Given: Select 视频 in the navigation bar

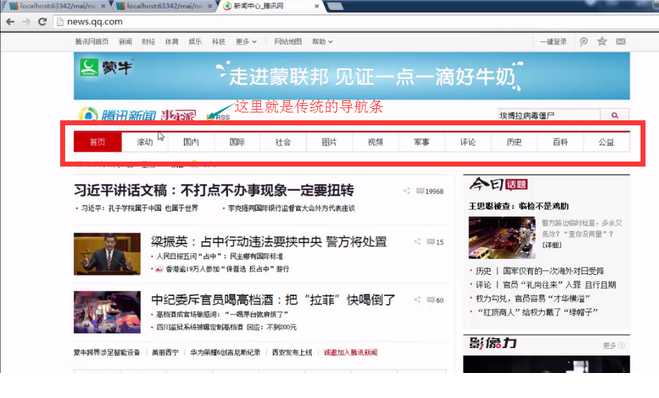Looking at the screenshot, I should pos(375,142).
